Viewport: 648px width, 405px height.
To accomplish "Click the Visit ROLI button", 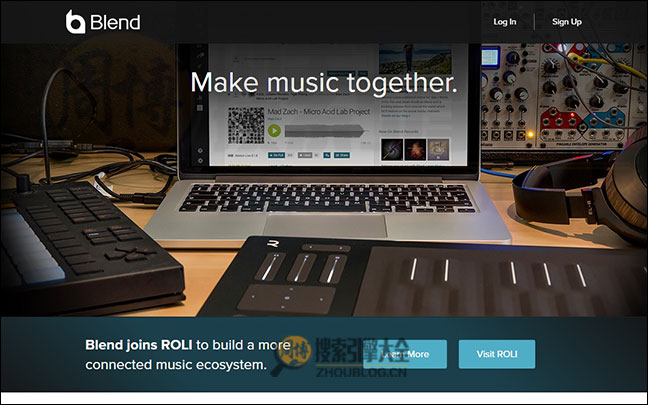I will [x=497, y=354].
